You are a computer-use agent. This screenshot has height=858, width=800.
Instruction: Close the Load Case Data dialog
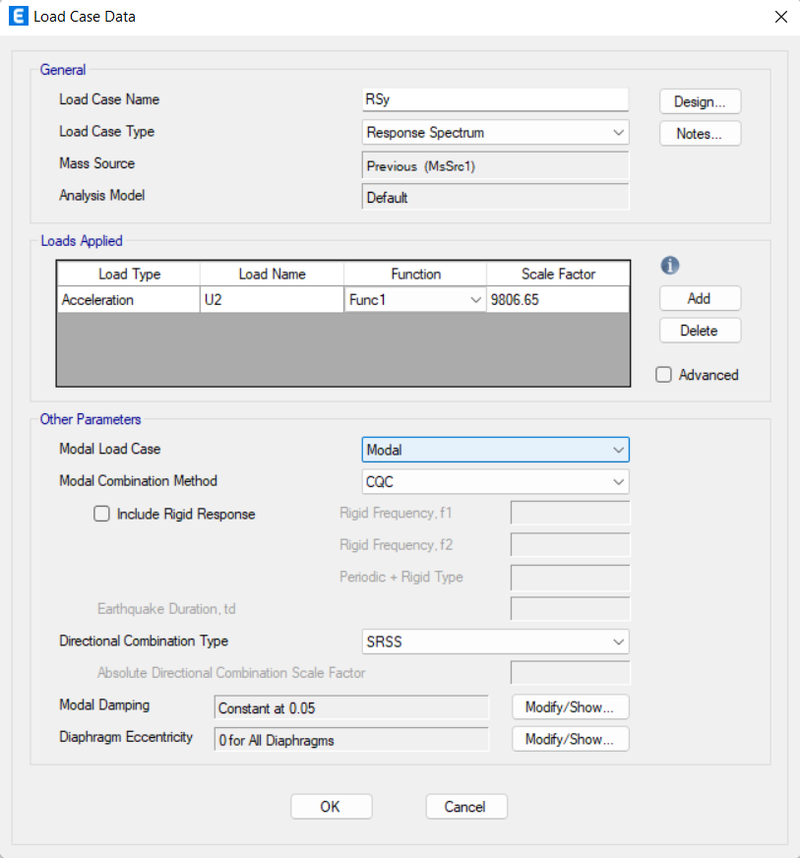[781, 17]
